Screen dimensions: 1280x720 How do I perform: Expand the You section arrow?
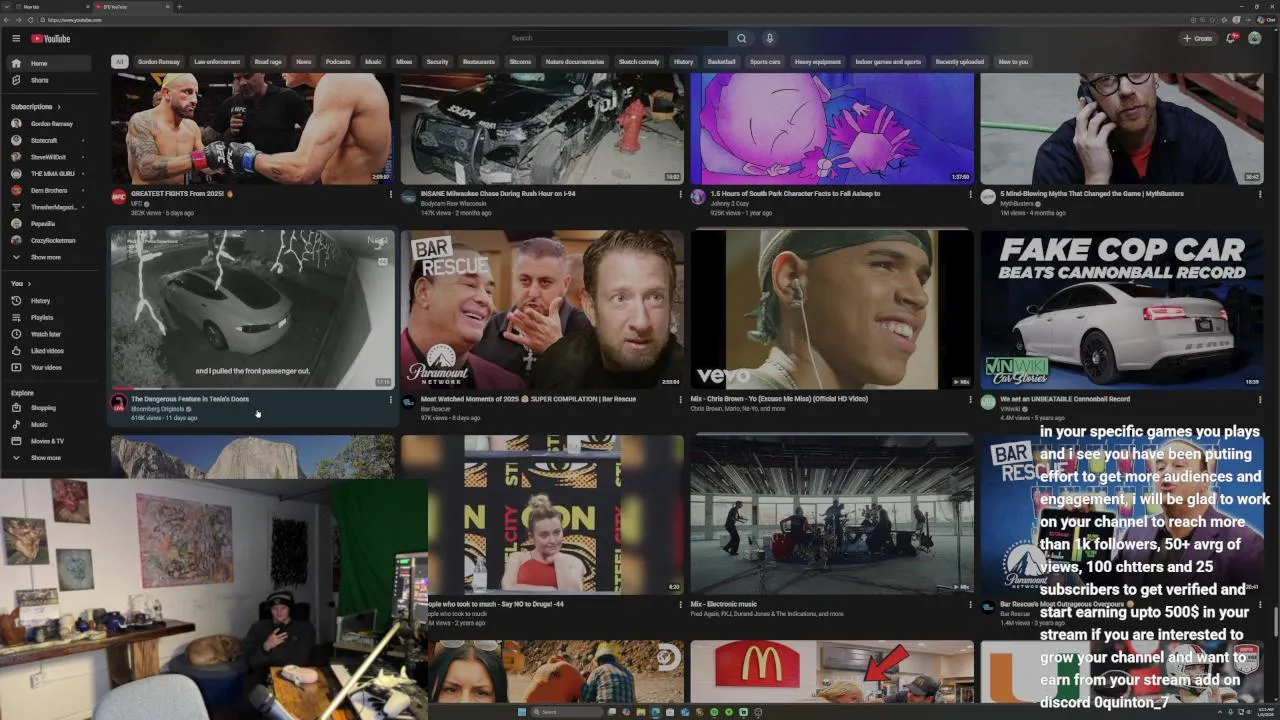click(29, 284)
